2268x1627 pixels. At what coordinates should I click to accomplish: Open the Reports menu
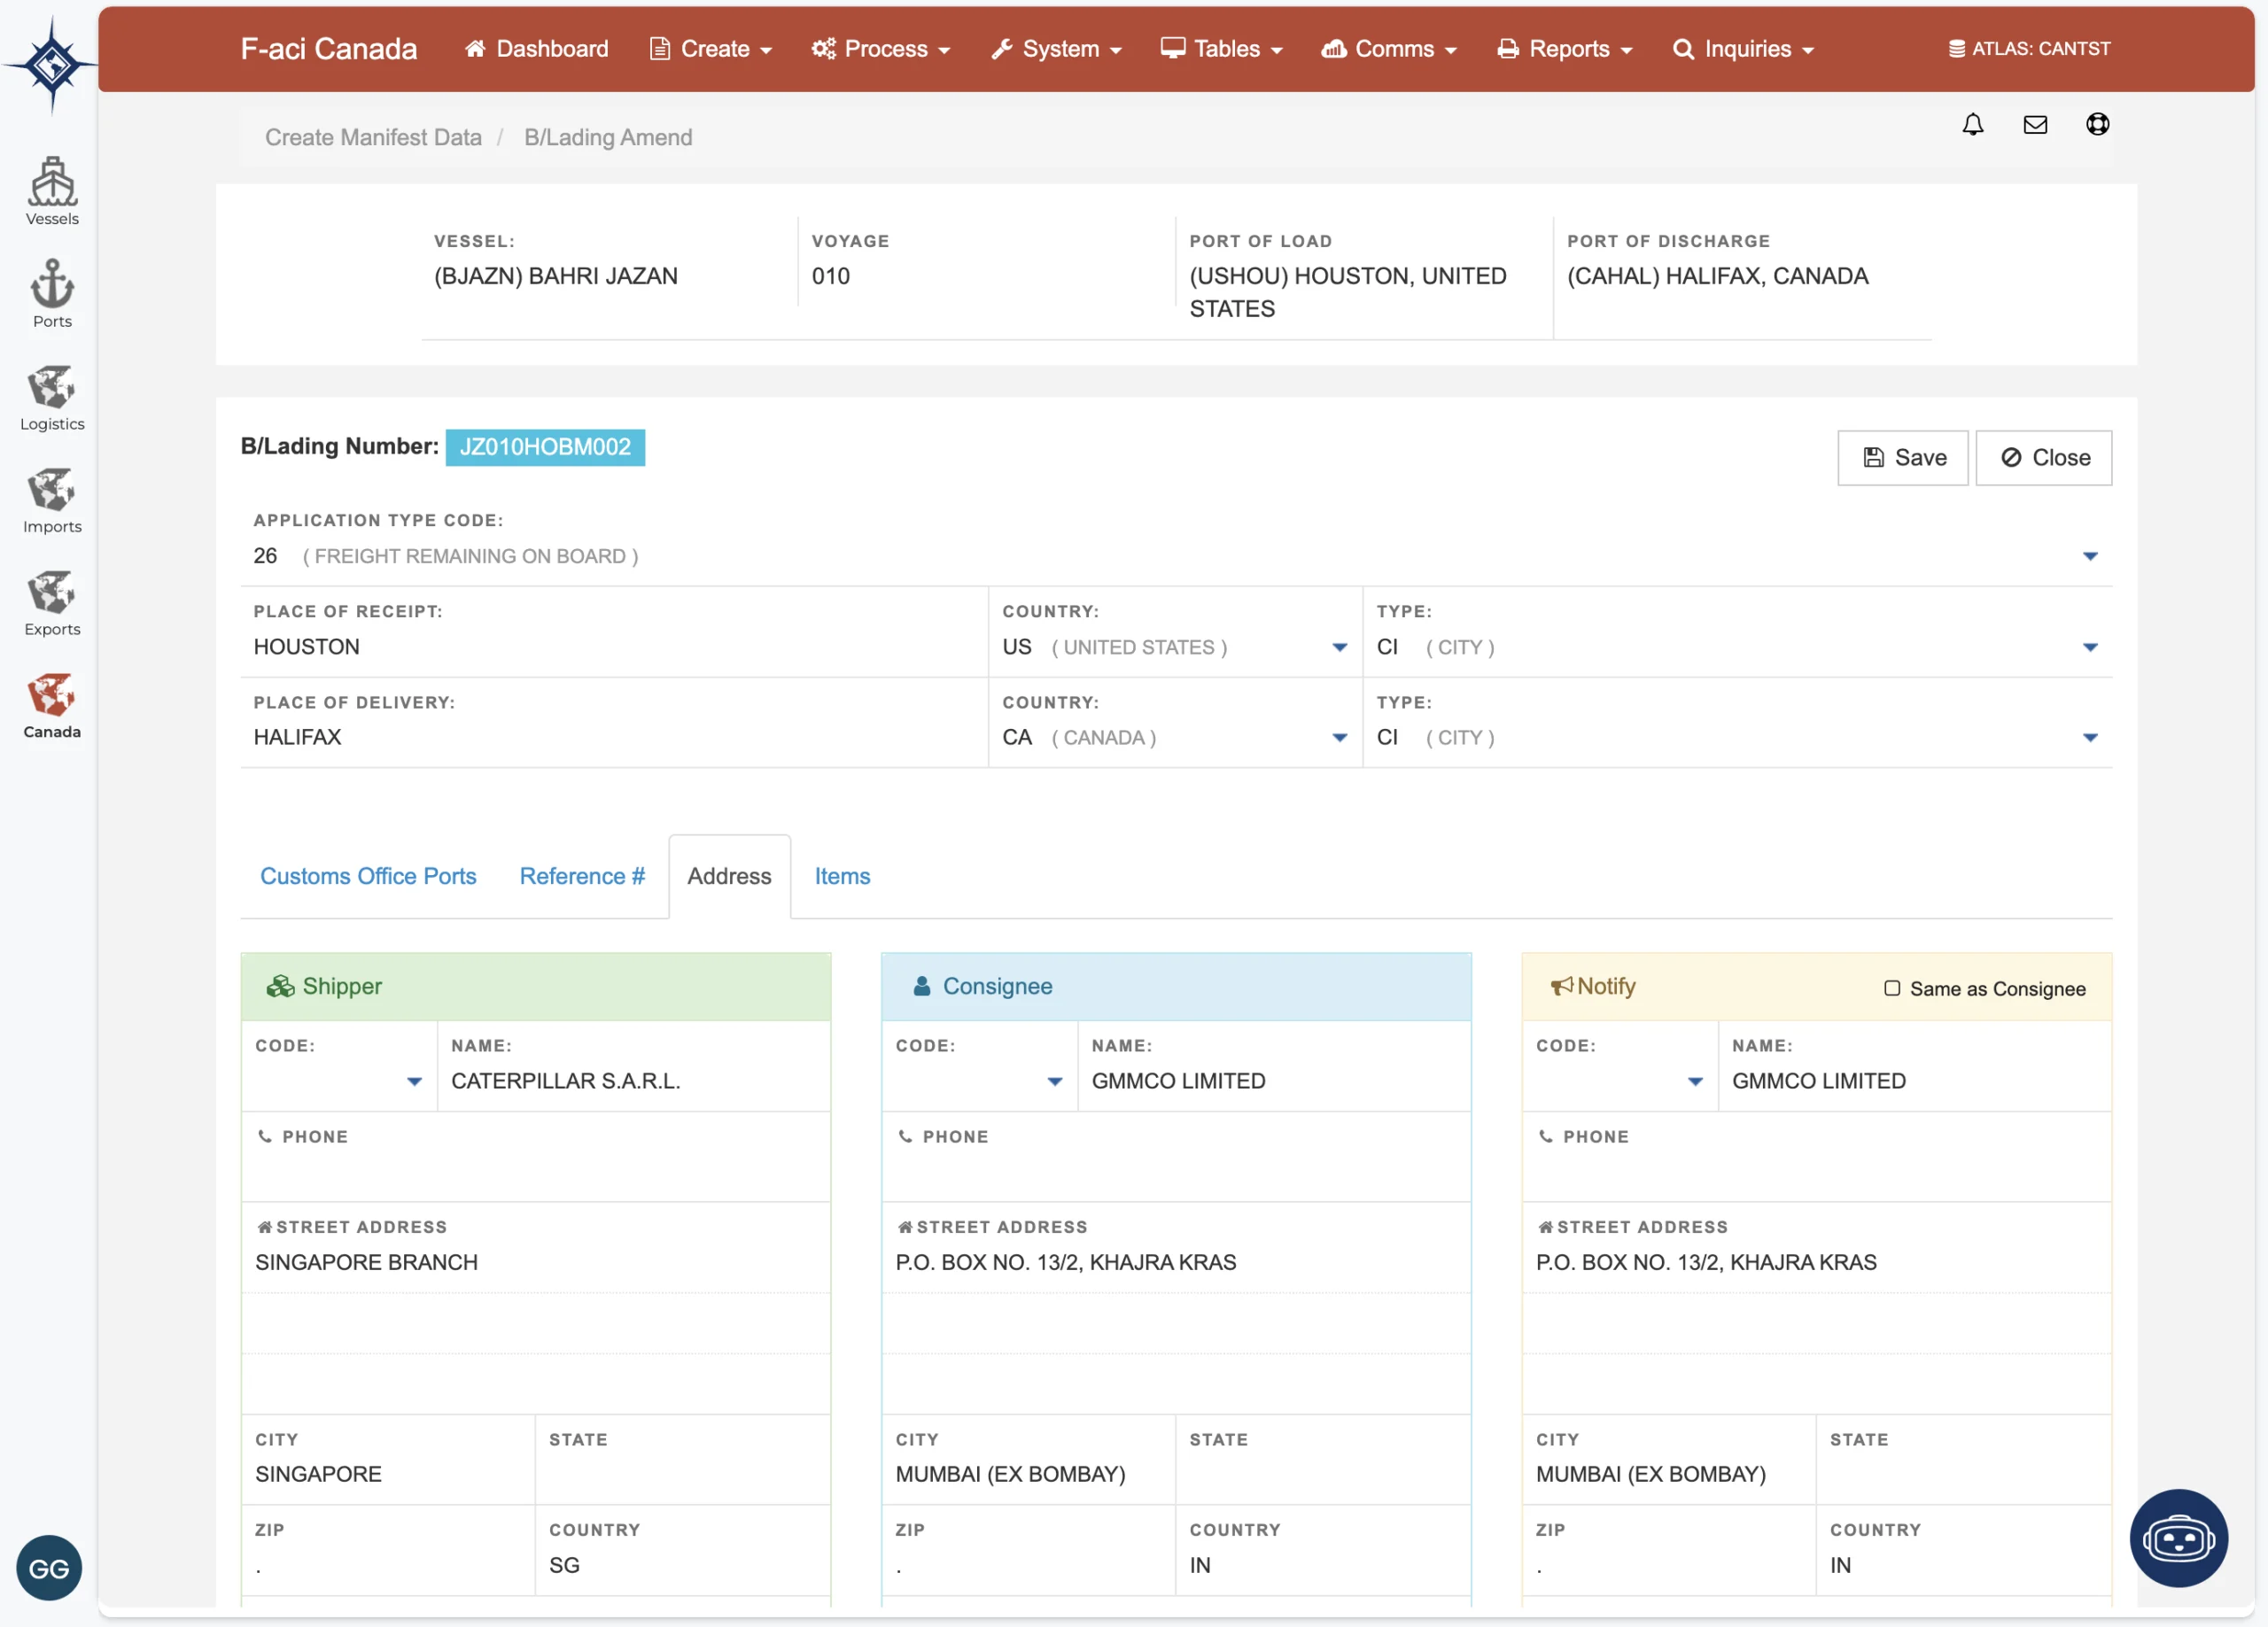pos(1565,49)
